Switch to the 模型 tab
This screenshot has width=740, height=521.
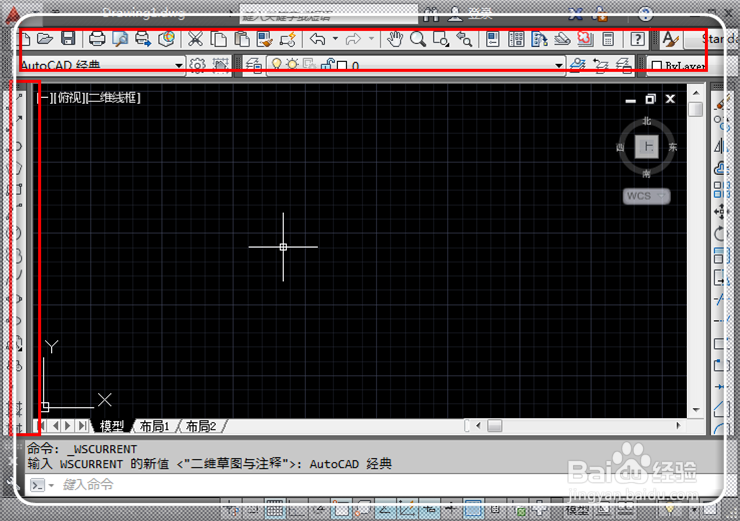tap(112, 426)
